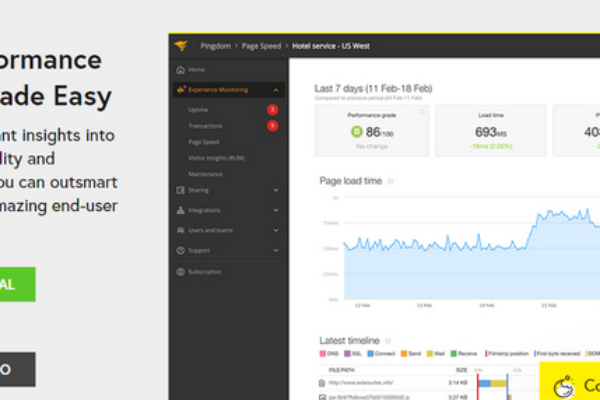The width and height of the screenshot is (600, 400).
Task: Click First byte received legend marker
Action: (535, 354)
